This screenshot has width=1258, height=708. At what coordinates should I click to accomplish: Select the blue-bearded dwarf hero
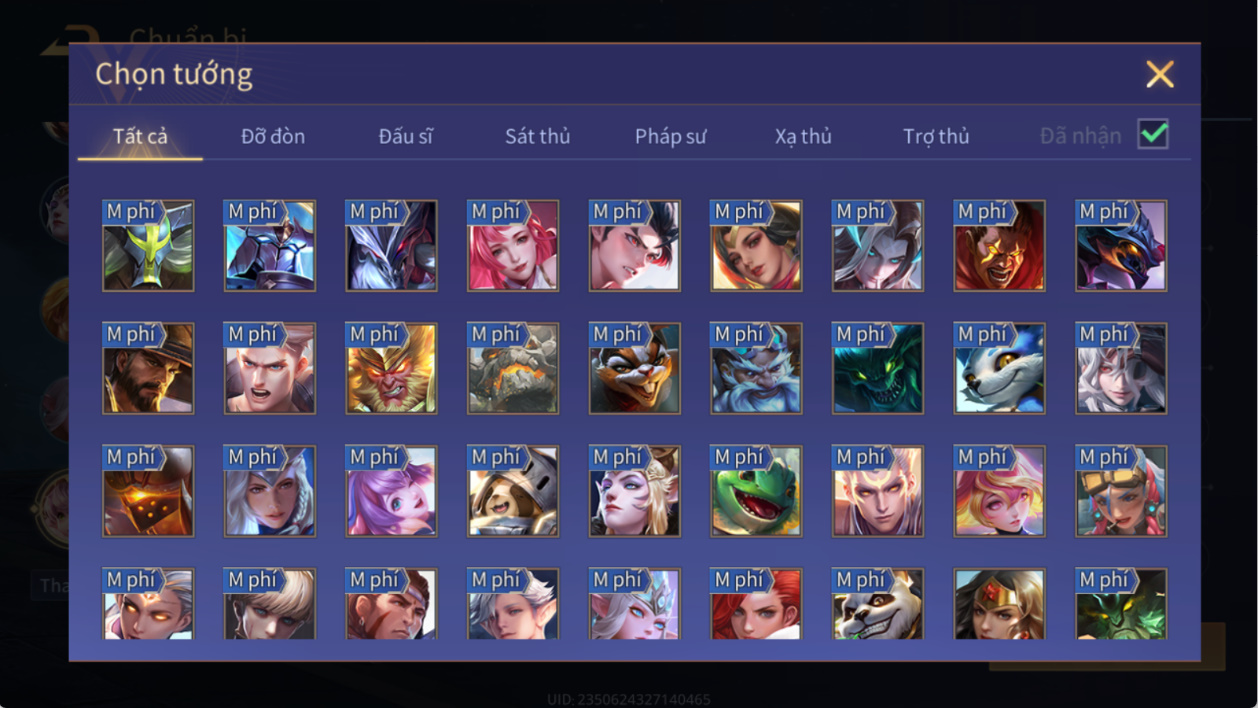coord(757,368)
